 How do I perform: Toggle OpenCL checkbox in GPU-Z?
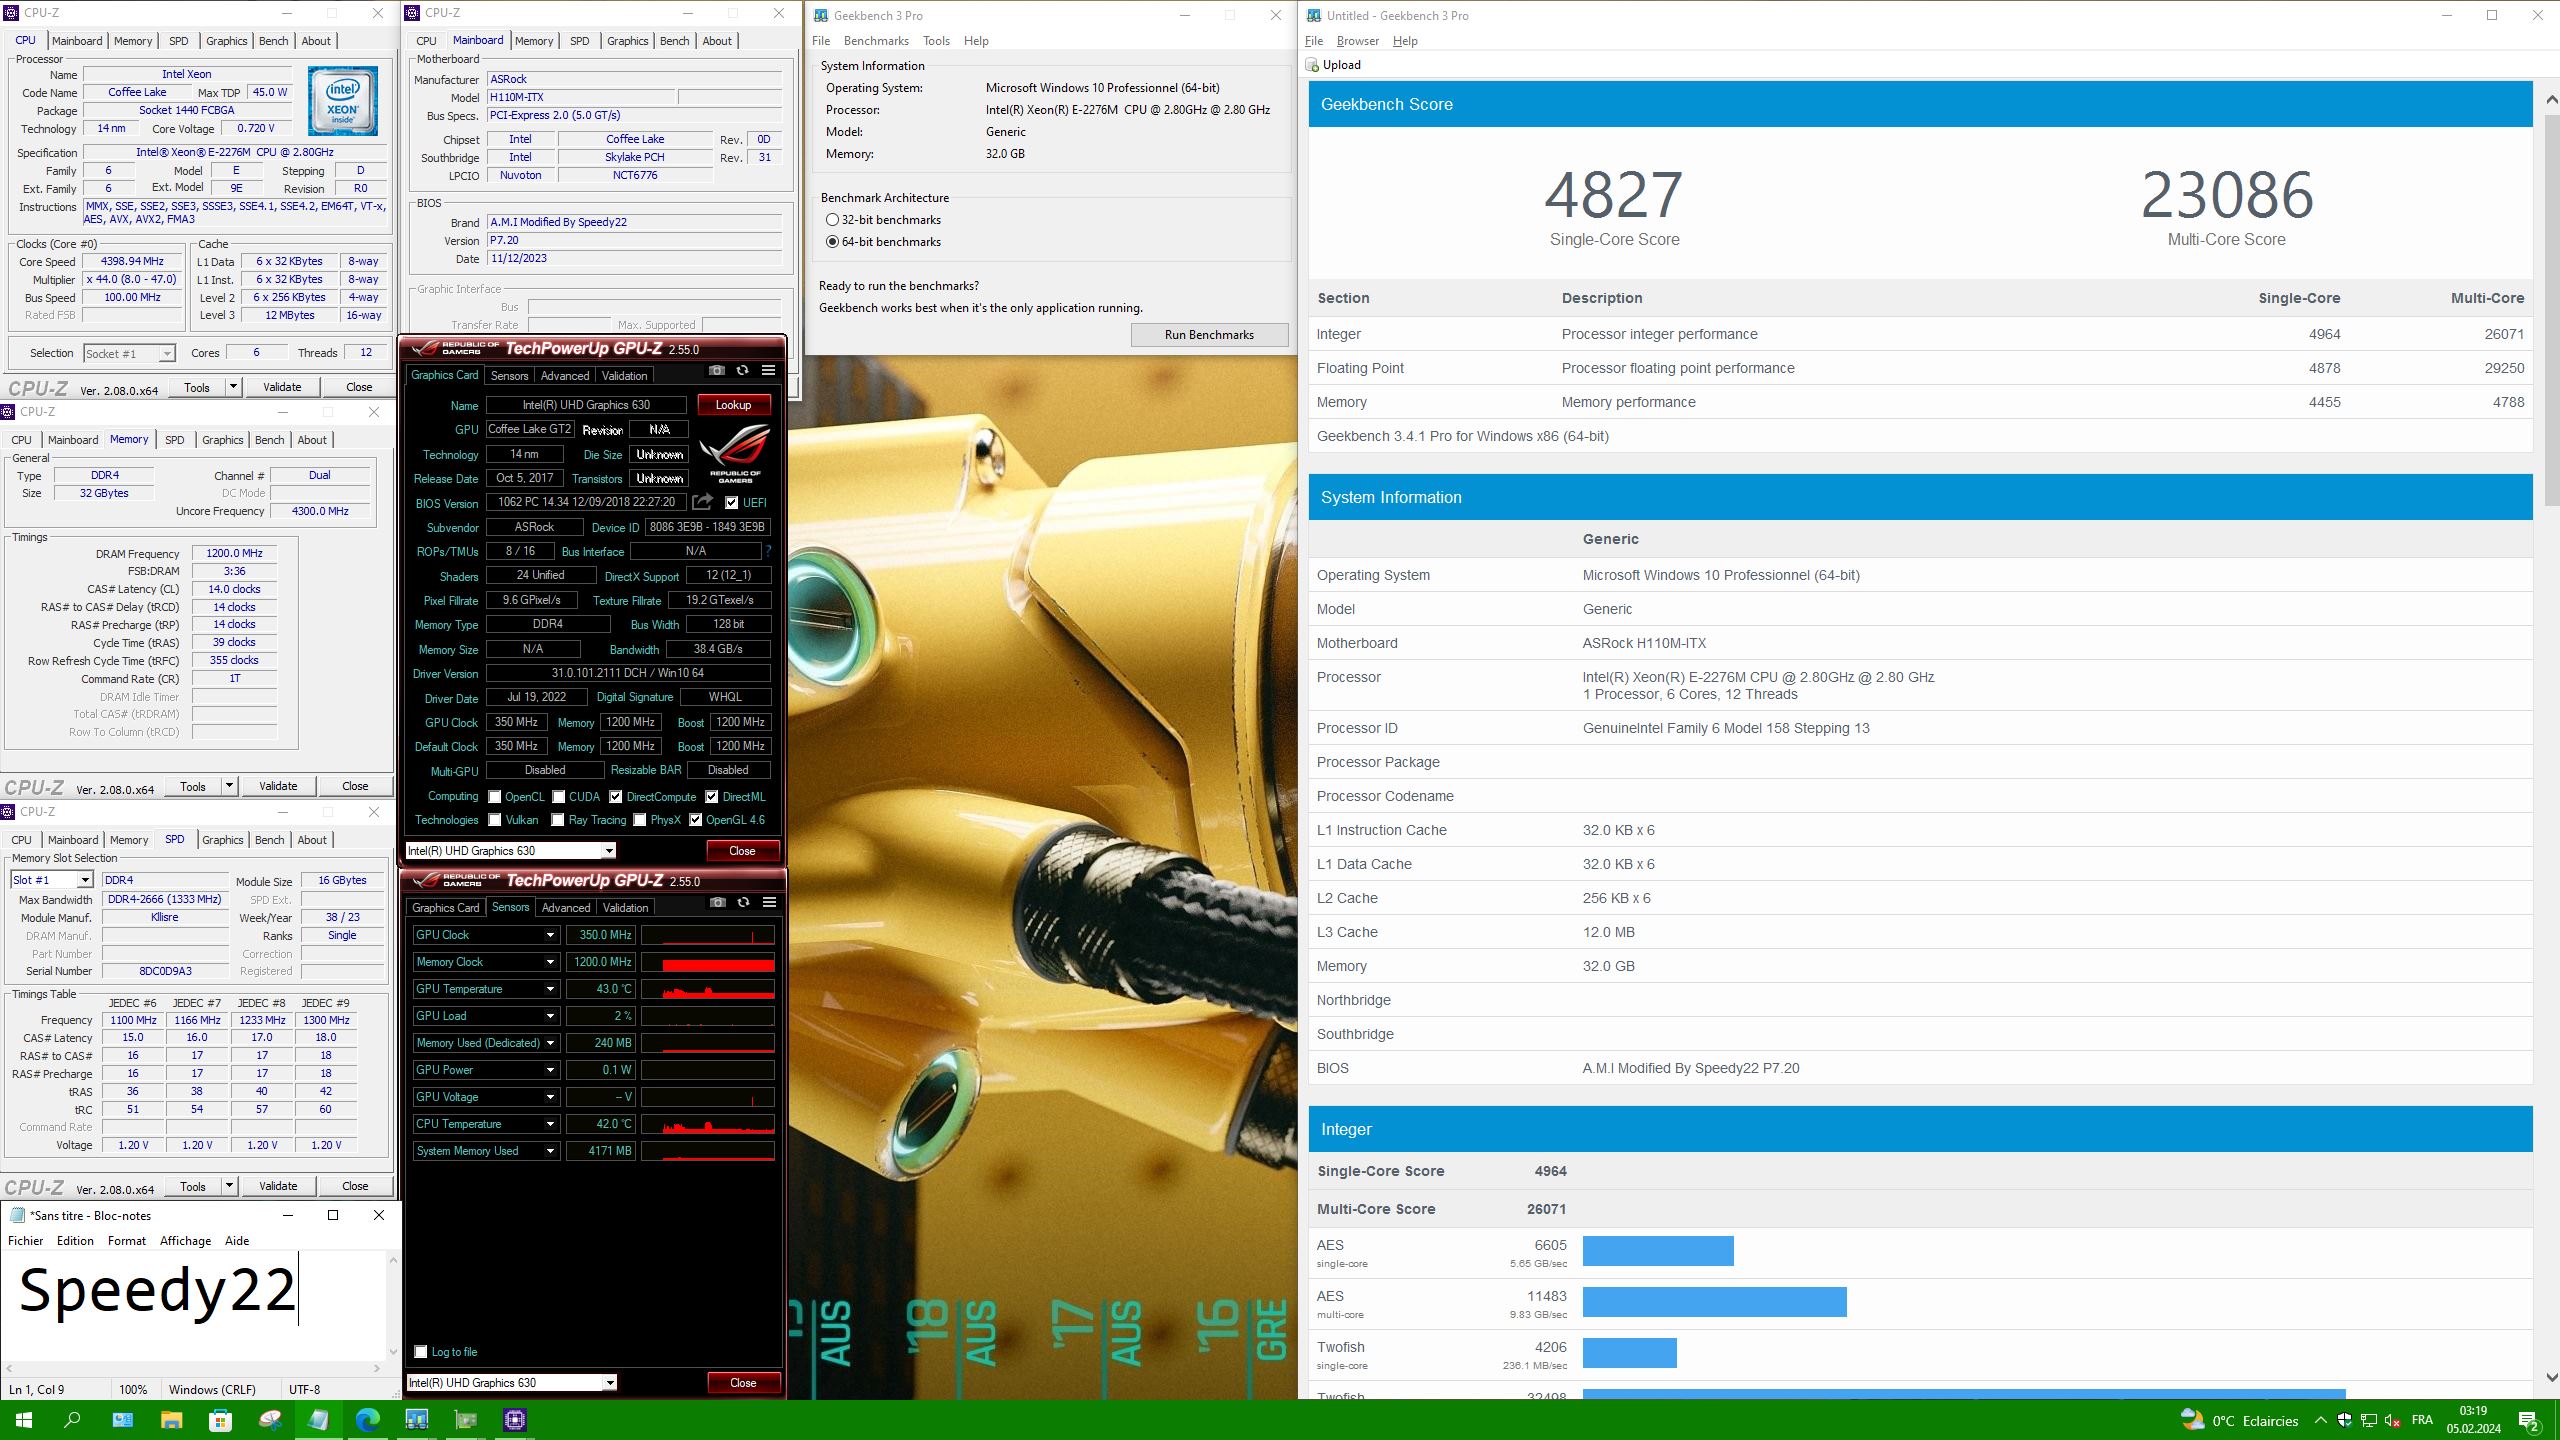click(x=494, y=797)
